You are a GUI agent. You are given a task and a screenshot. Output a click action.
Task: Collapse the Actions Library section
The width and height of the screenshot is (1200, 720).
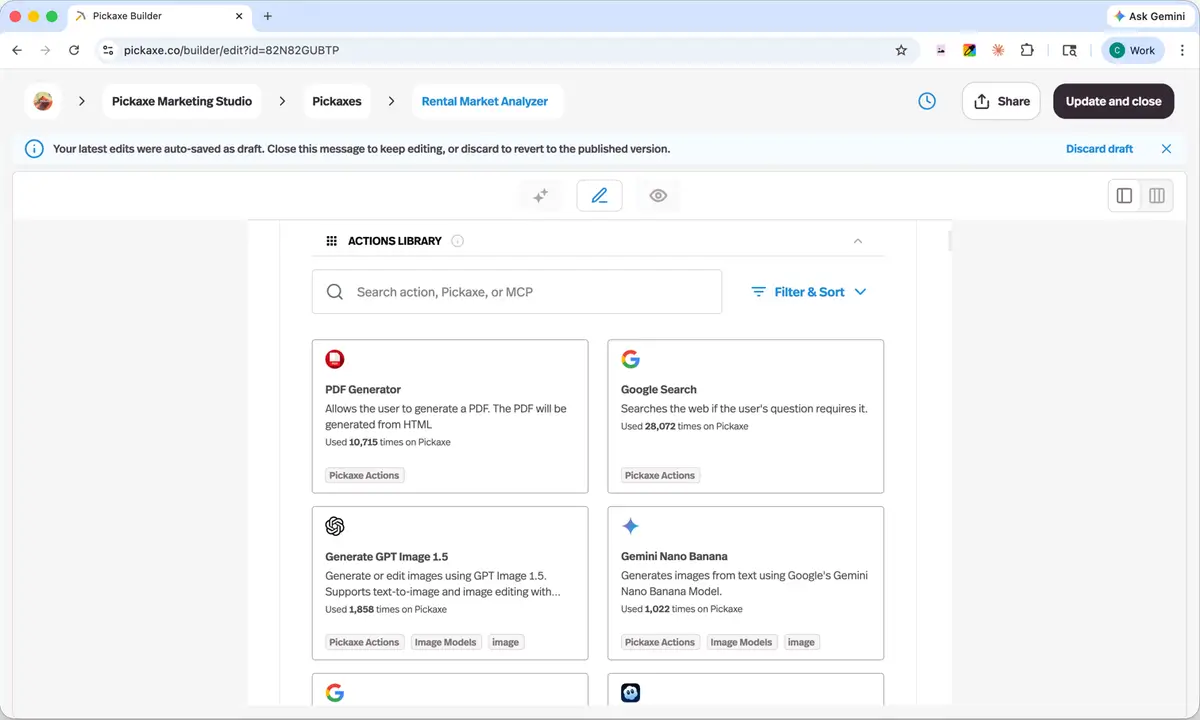click(x=858, y=241)
